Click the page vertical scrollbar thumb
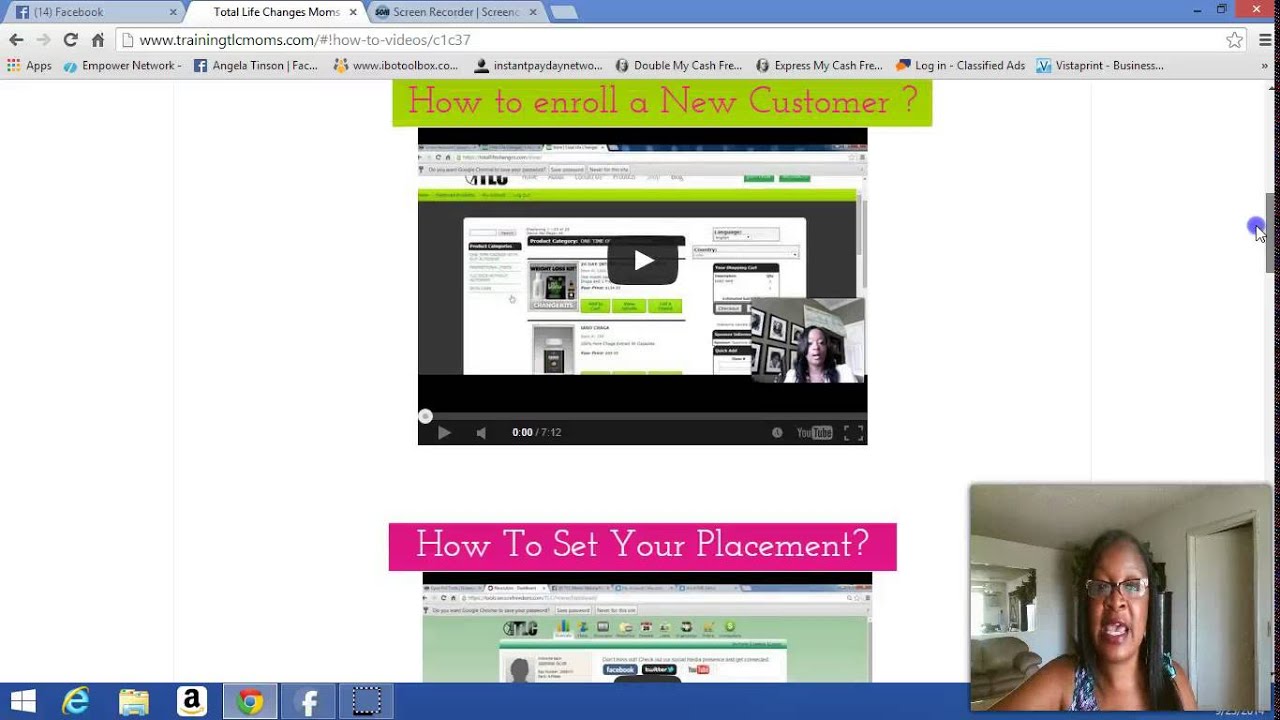1280x720 pixels. (1270, 232)
